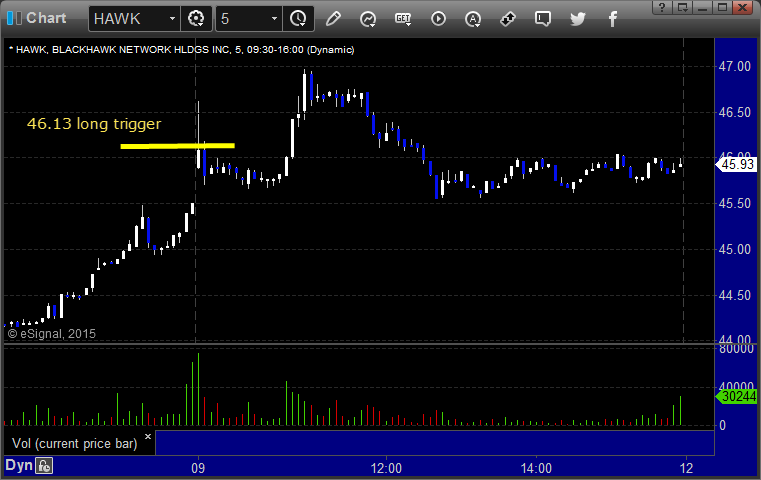Open the comment bubble icon
Viewport: 761px width, 480px height.
coord(543,19)
